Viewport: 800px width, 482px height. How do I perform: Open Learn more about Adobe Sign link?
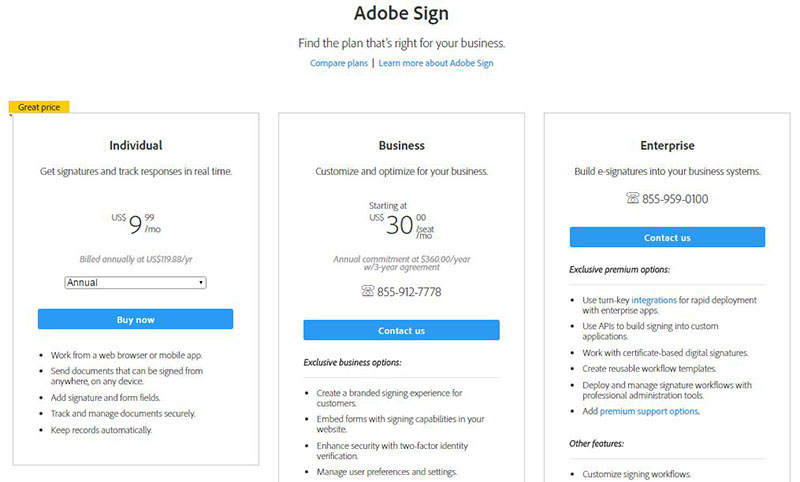pos(436,63)
